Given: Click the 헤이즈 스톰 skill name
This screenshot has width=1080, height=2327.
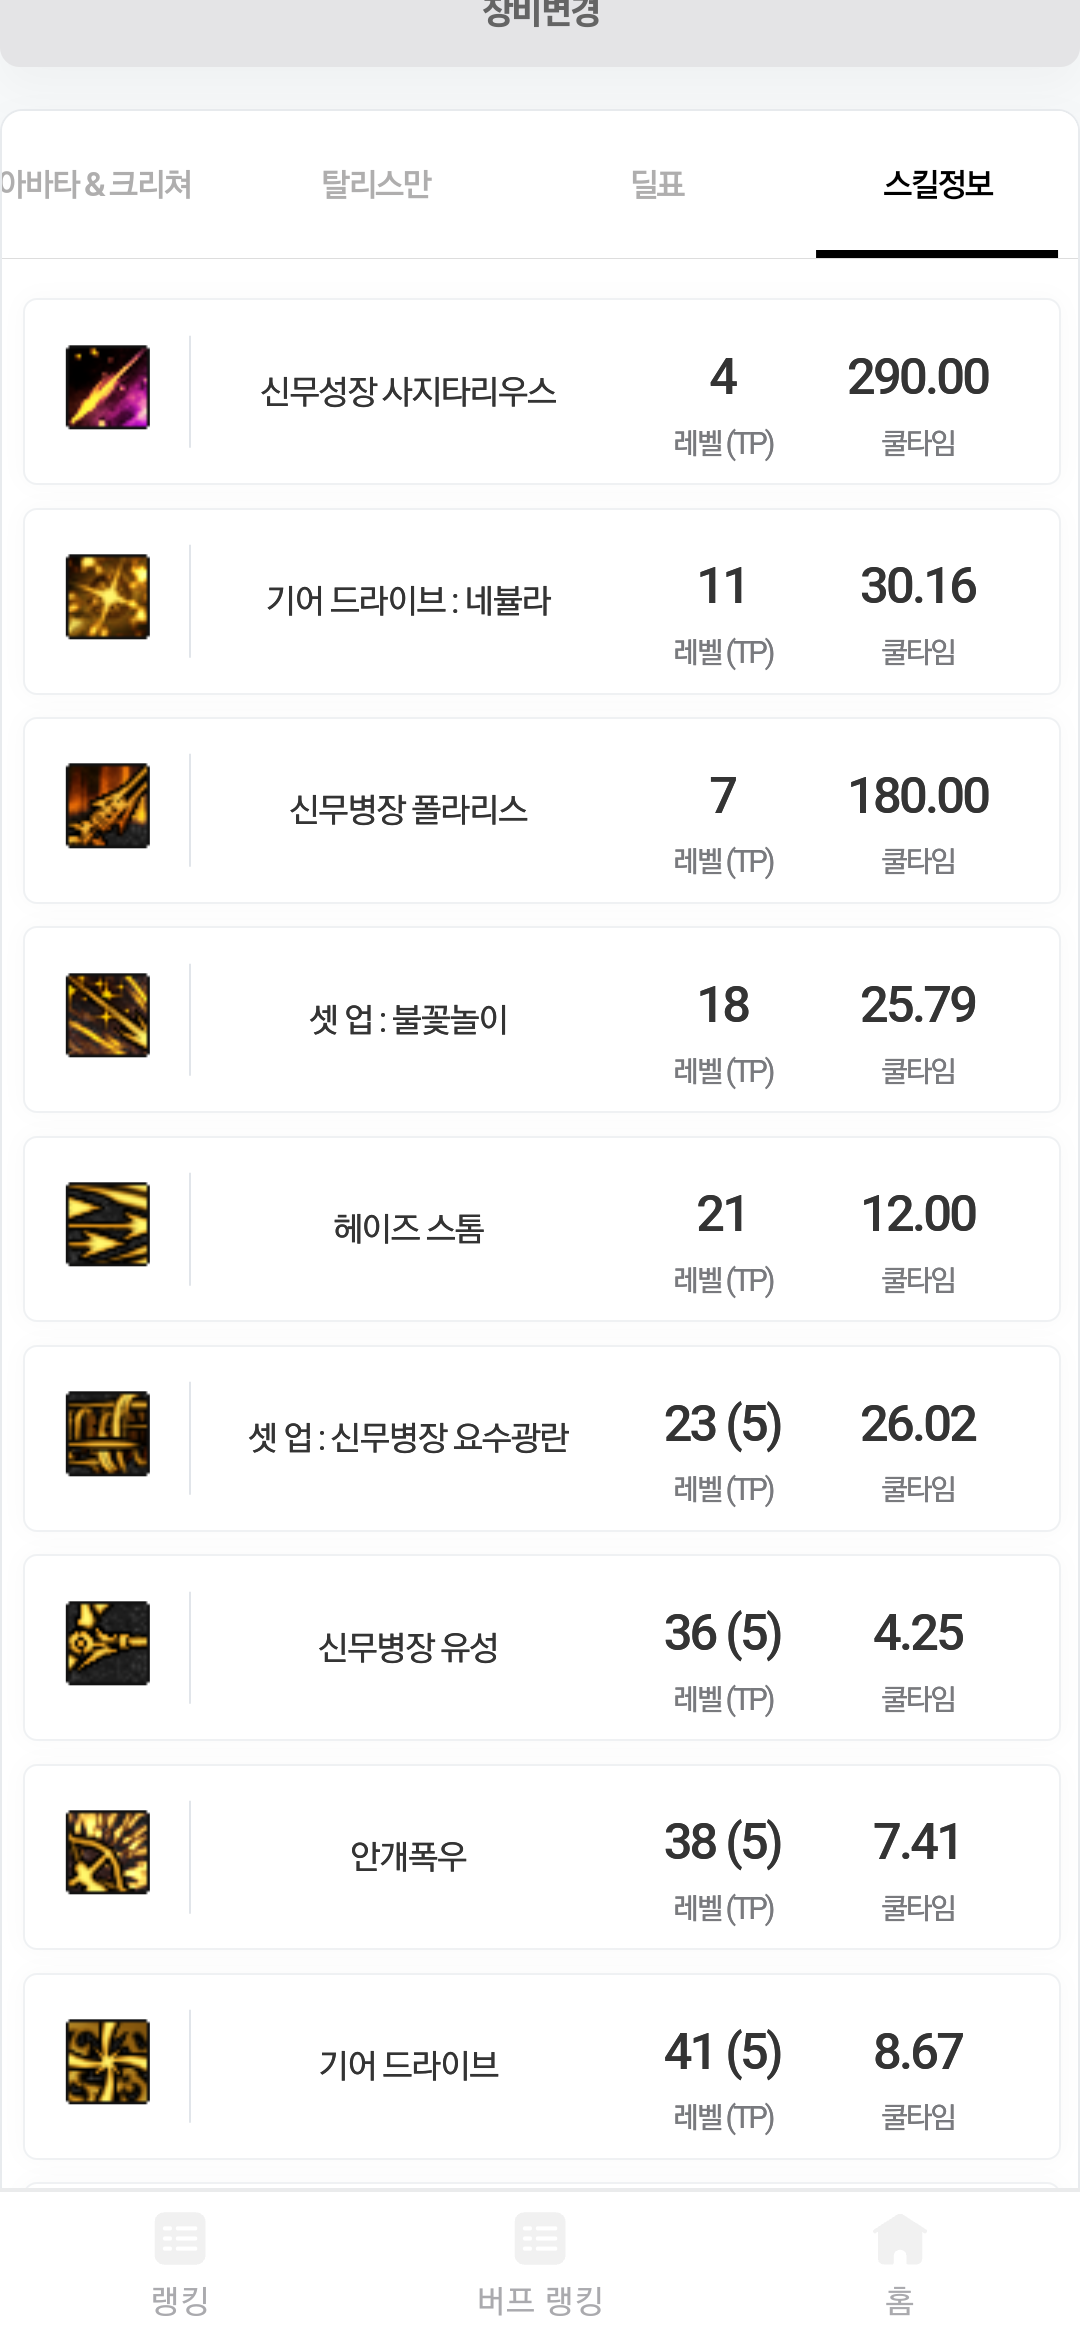Looking at the screenshot, I should coord(408,1228).
